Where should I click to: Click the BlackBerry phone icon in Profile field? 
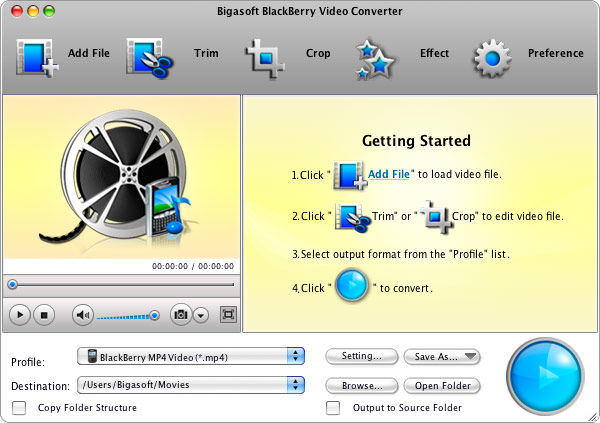click(92, 356)
